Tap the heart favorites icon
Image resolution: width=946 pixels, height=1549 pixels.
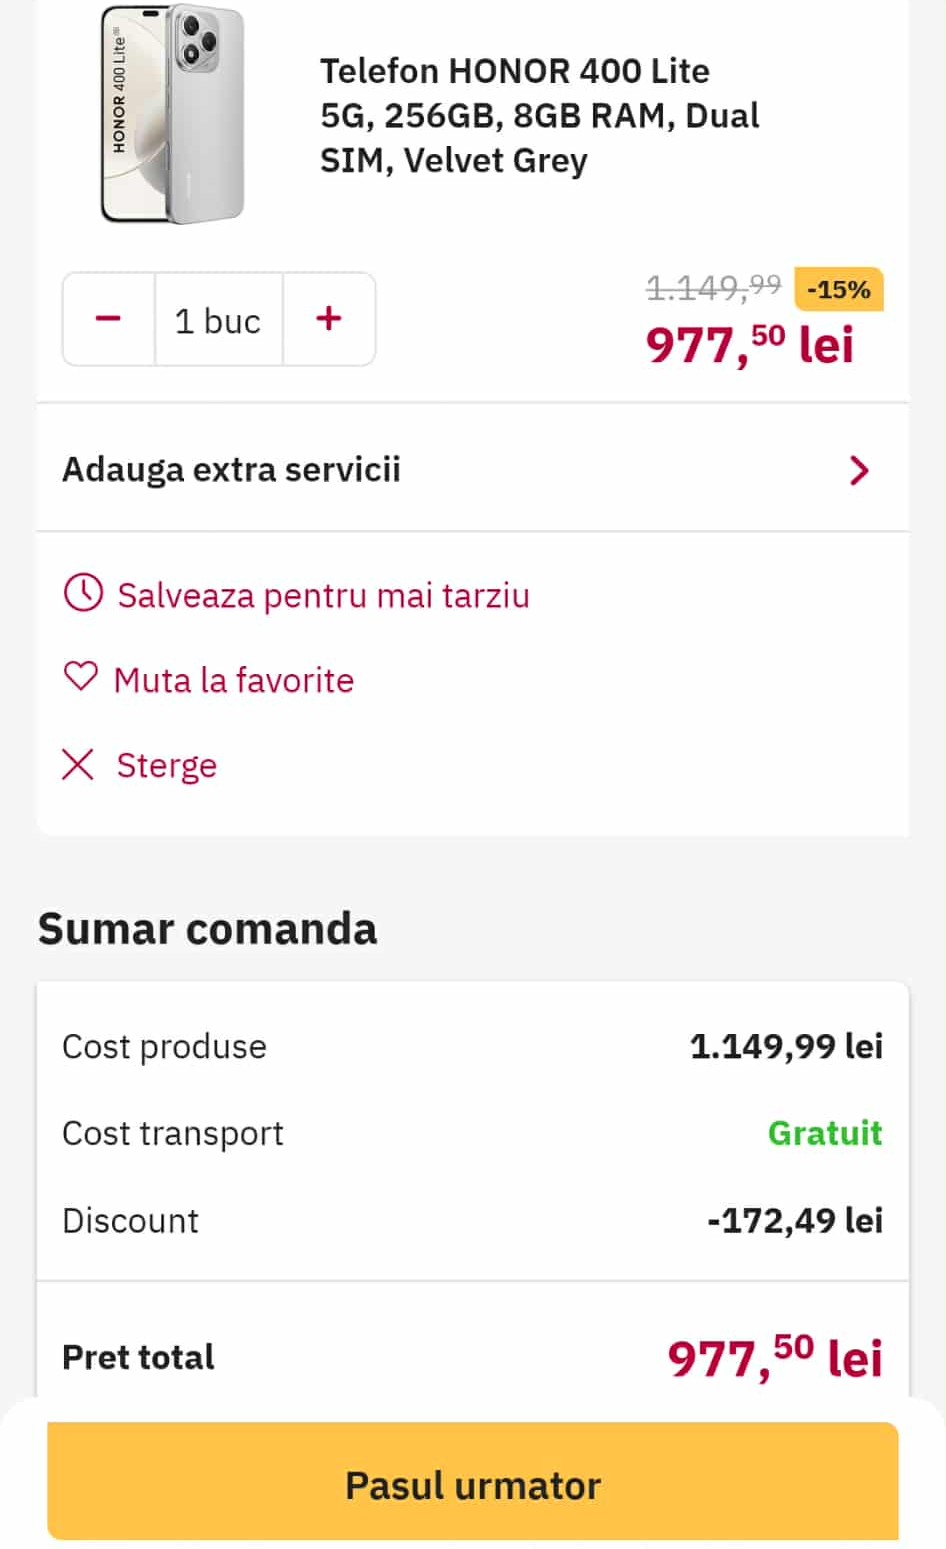tap(81, 678)
